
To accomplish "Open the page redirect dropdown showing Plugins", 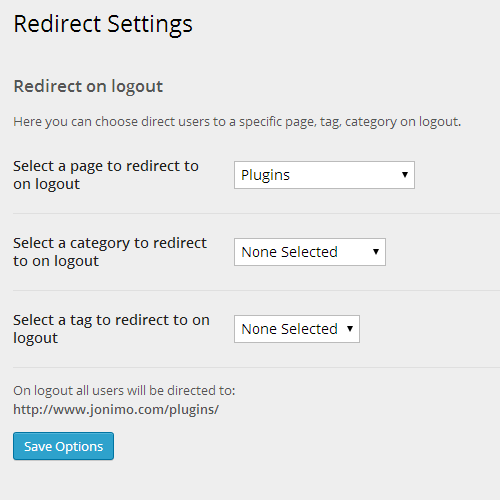I will click(x=324, y=175).
